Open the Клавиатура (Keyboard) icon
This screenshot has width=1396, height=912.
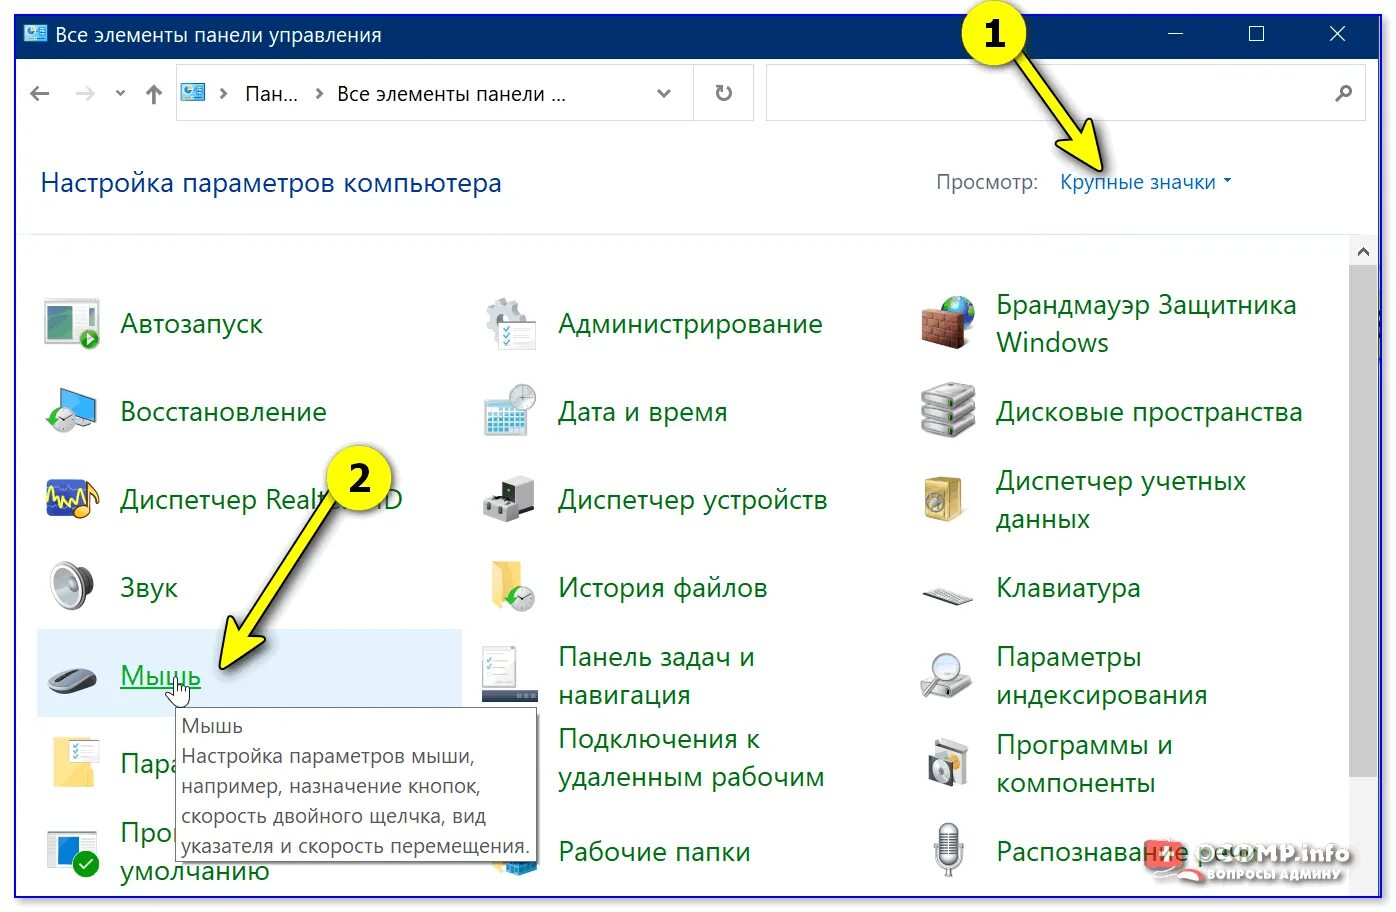coord(1068,587)
